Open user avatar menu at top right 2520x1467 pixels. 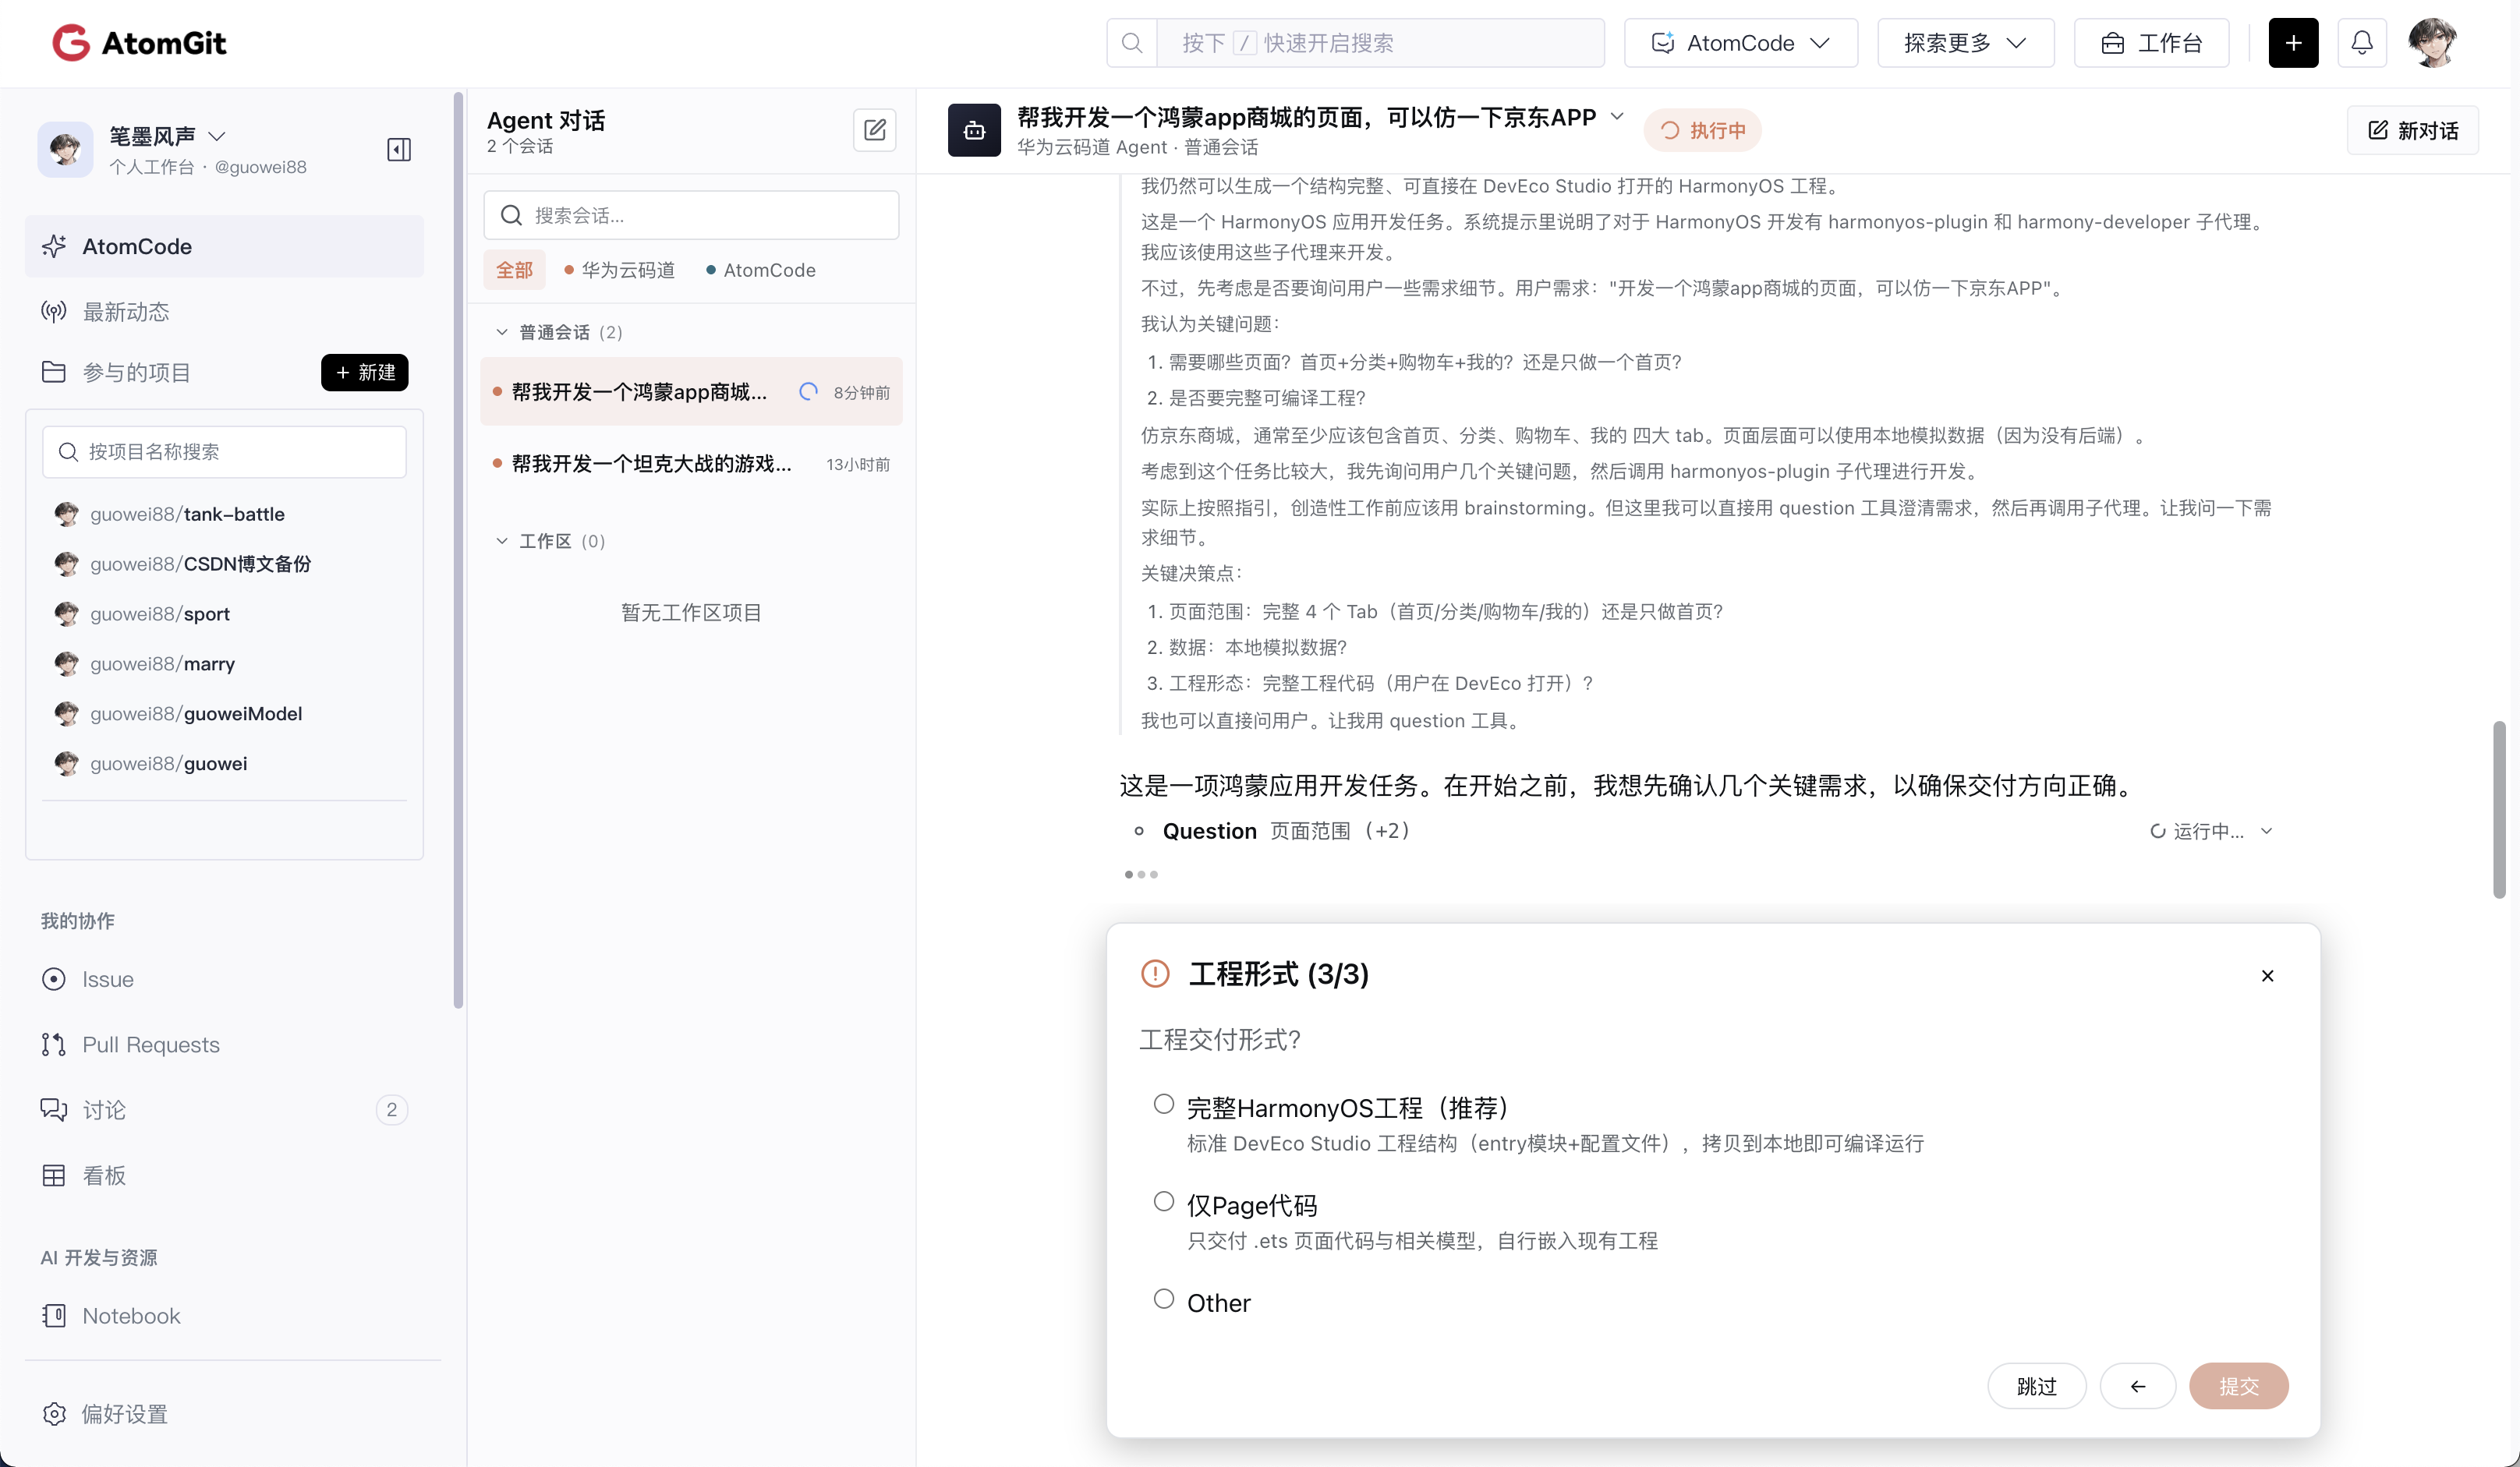pos(2433,43)
